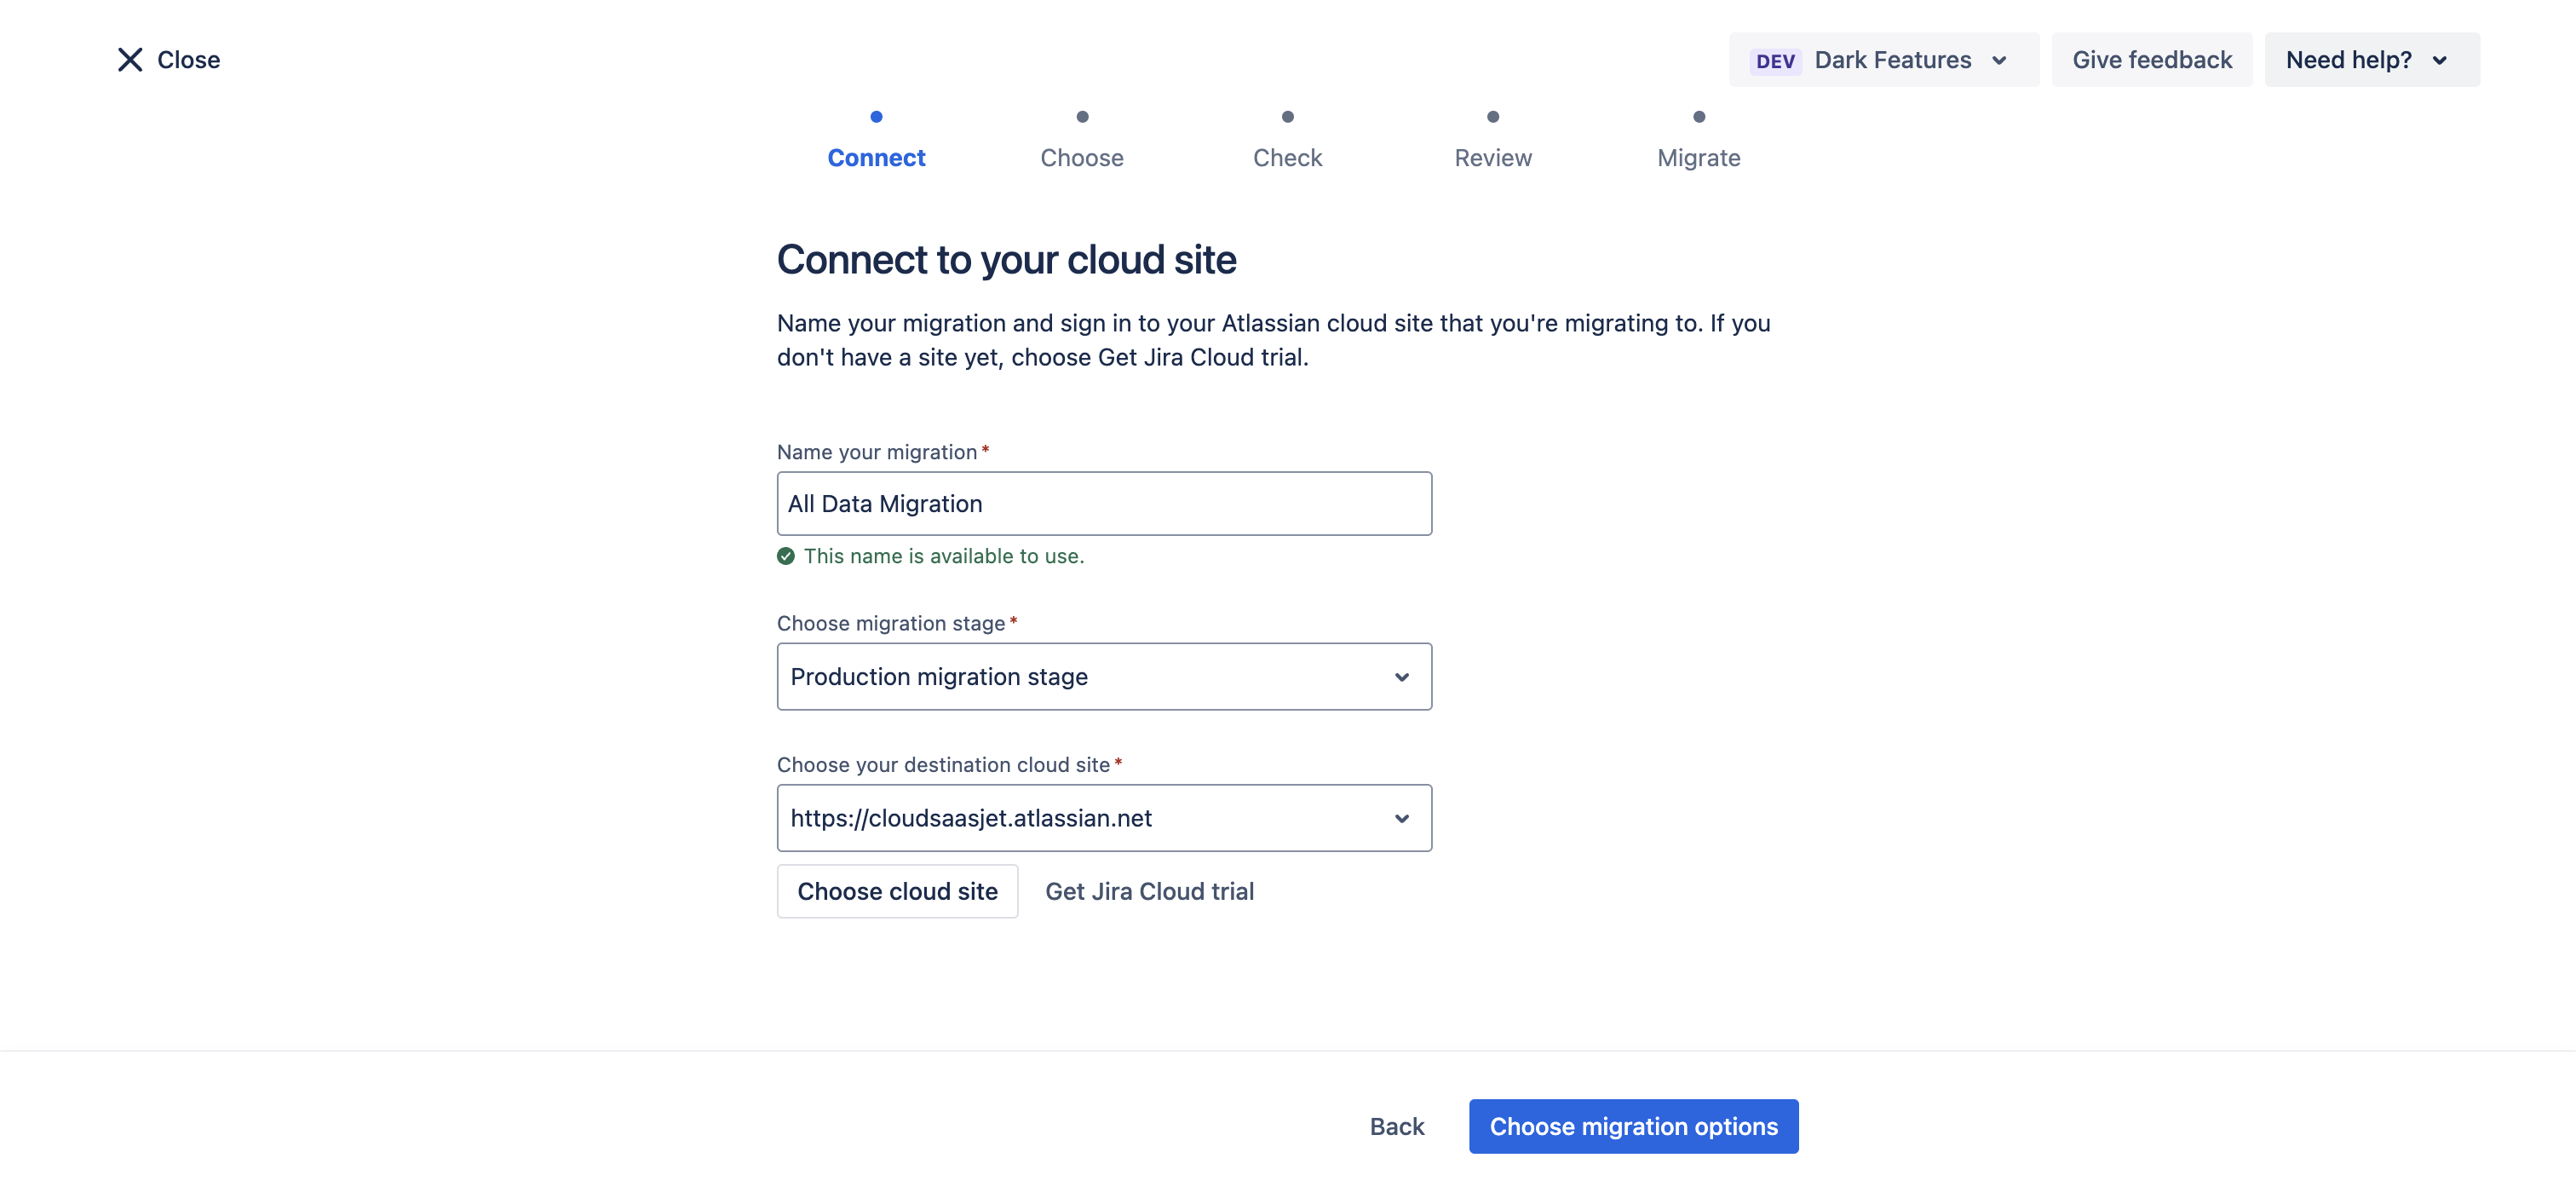Click the Choose step dot
The width and height of the screenshot is (2576, 1181).
click(1082, 117)
